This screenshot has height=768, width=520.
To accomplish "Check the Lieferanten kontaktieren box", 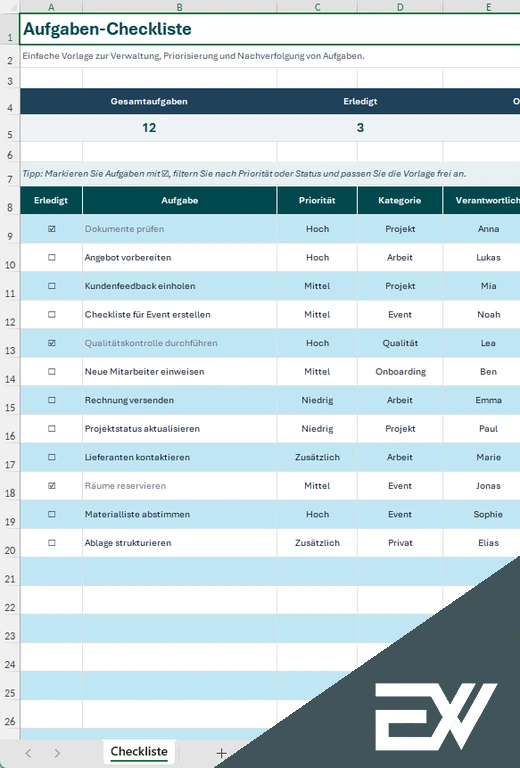I will click(x=52, y=457).
